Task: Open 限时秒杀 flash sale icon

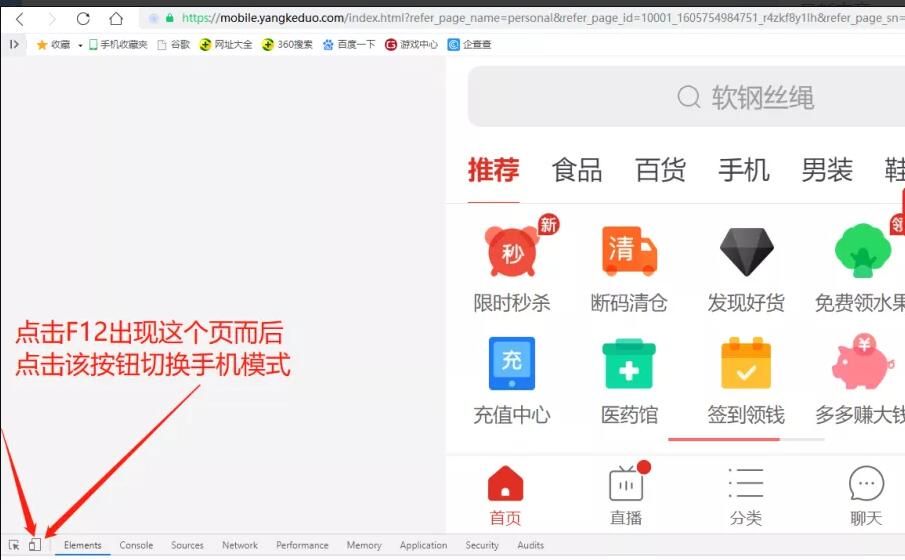Action: (x=512, y=251)
